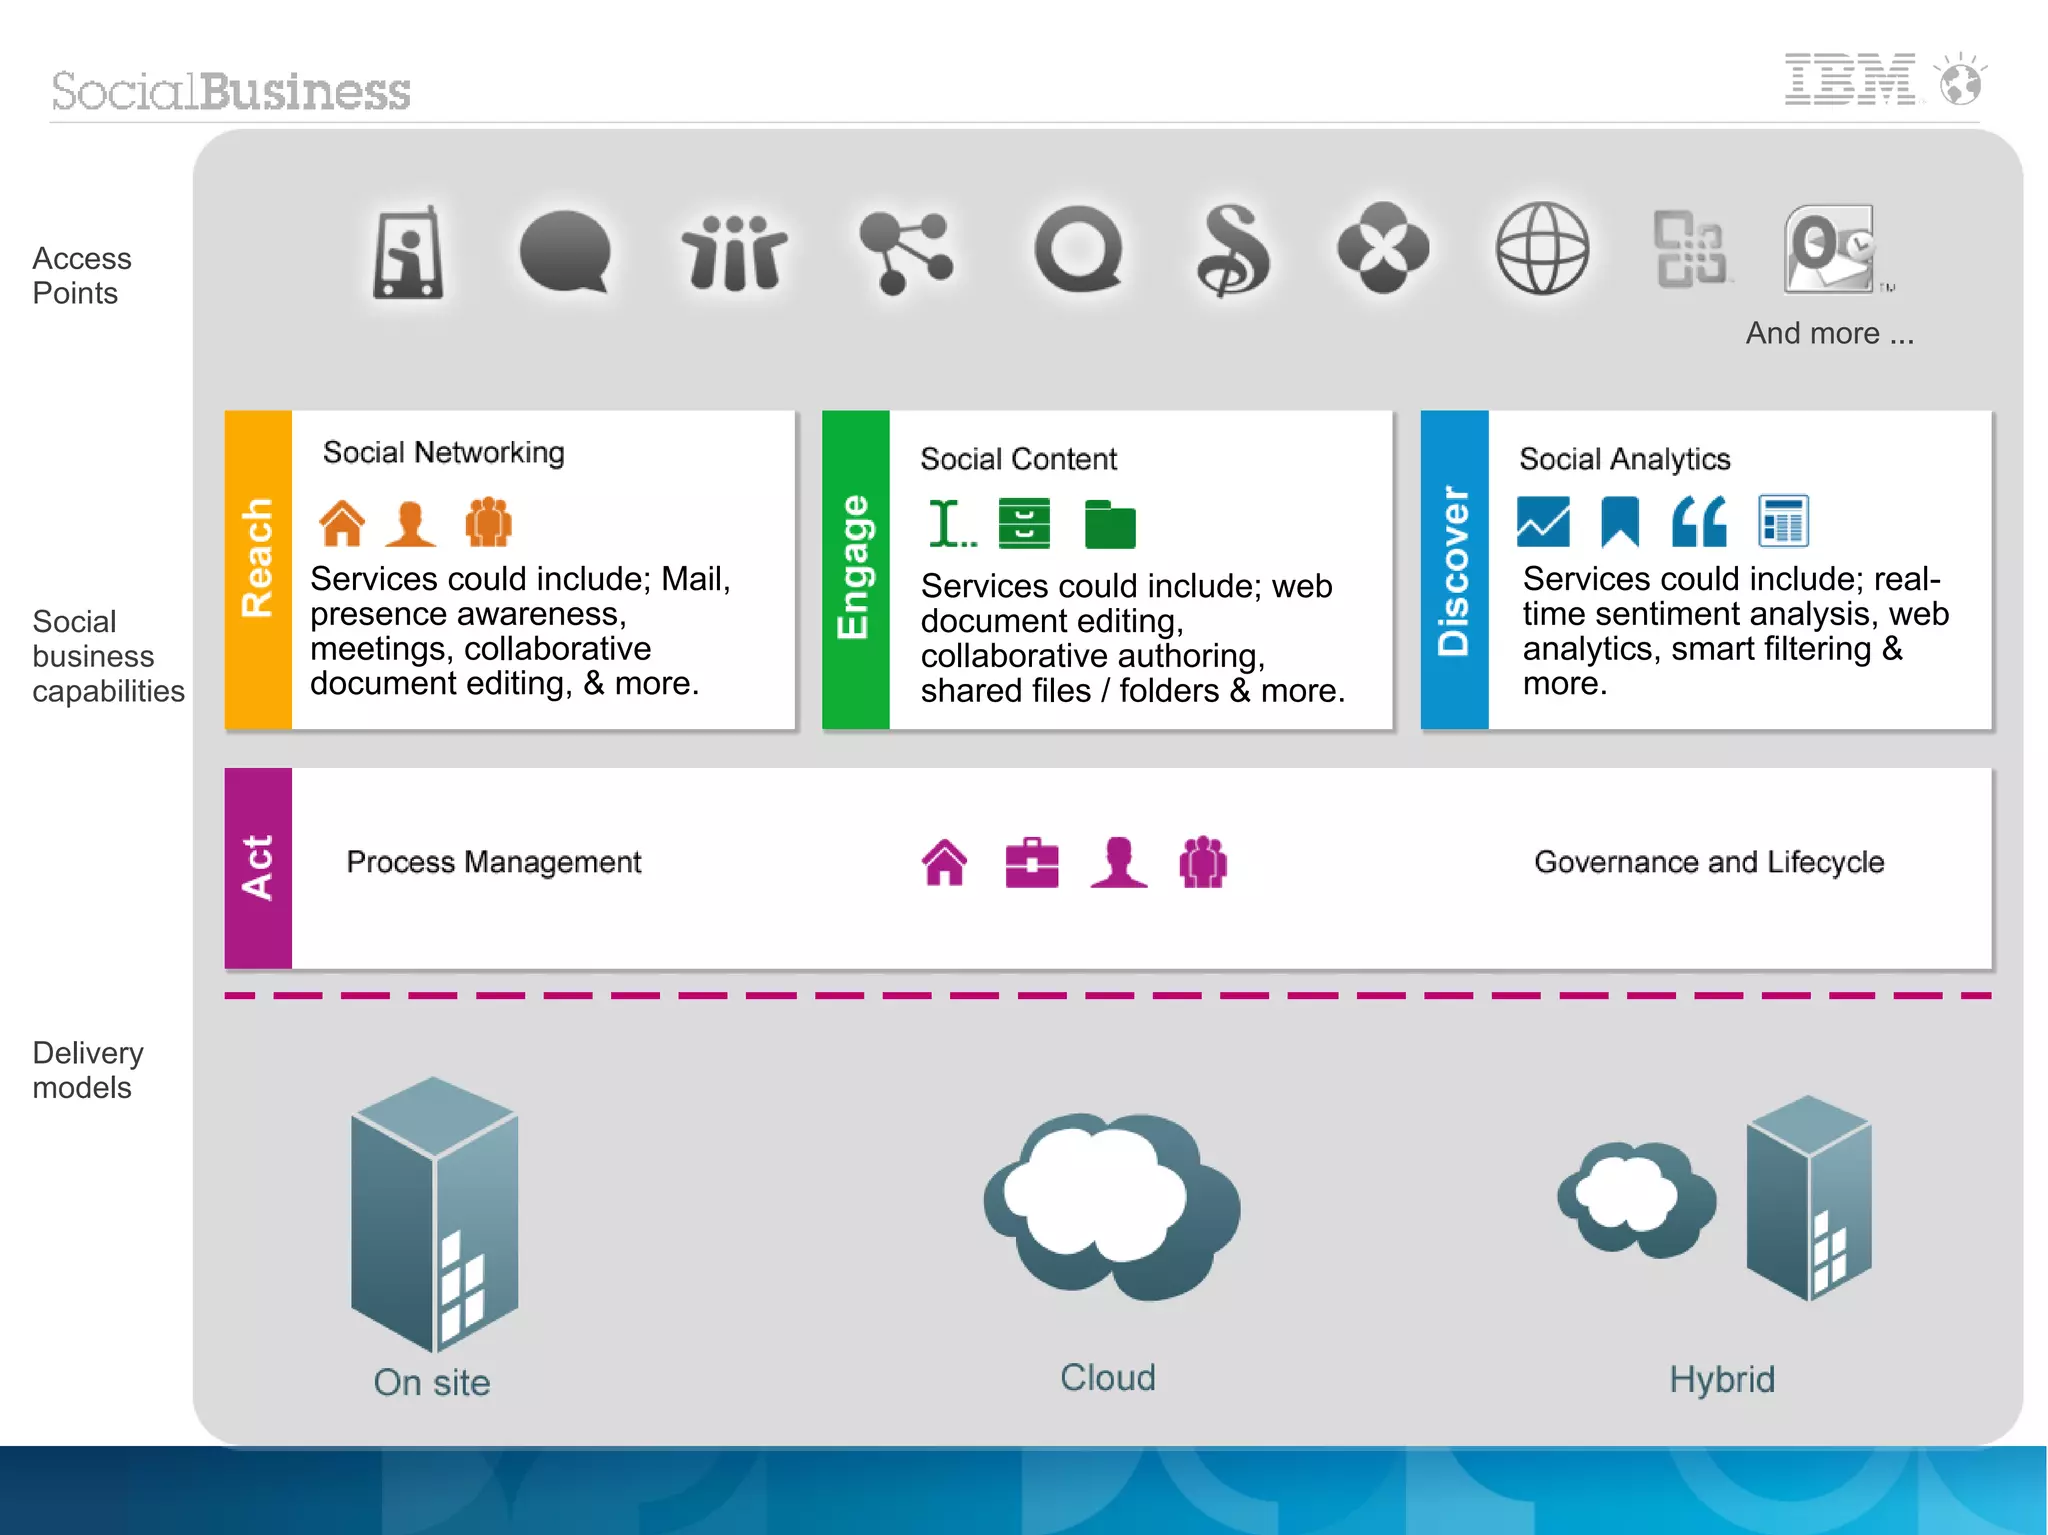Screen dimensions: 2048x1535
Task: Click the globe web icon
Action: (1542, 248)
